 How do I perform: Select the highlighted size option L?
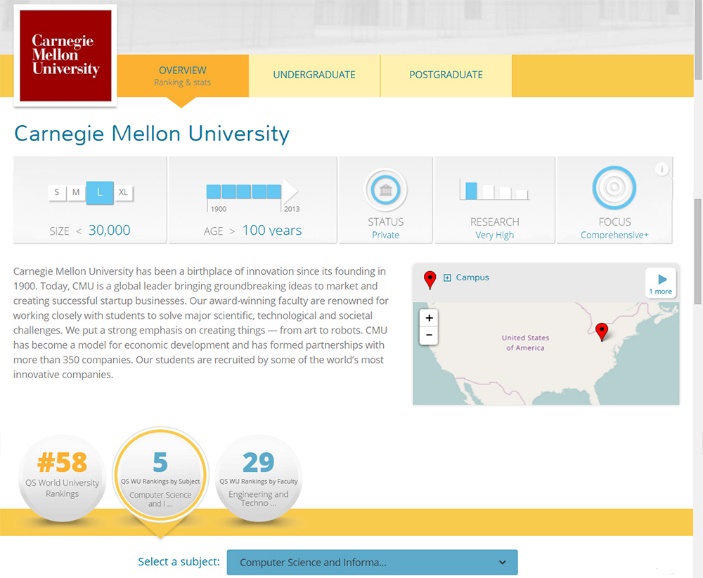100,193
